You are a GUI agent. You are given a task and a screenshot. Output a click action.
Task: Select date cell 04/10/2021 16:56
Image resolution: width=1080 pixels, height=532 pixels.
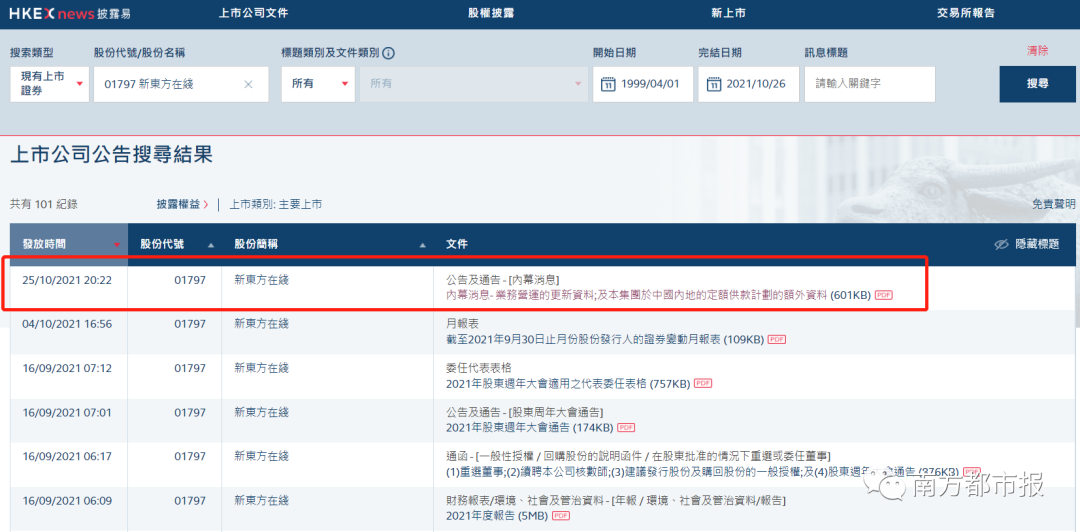[x=67, y=324]
